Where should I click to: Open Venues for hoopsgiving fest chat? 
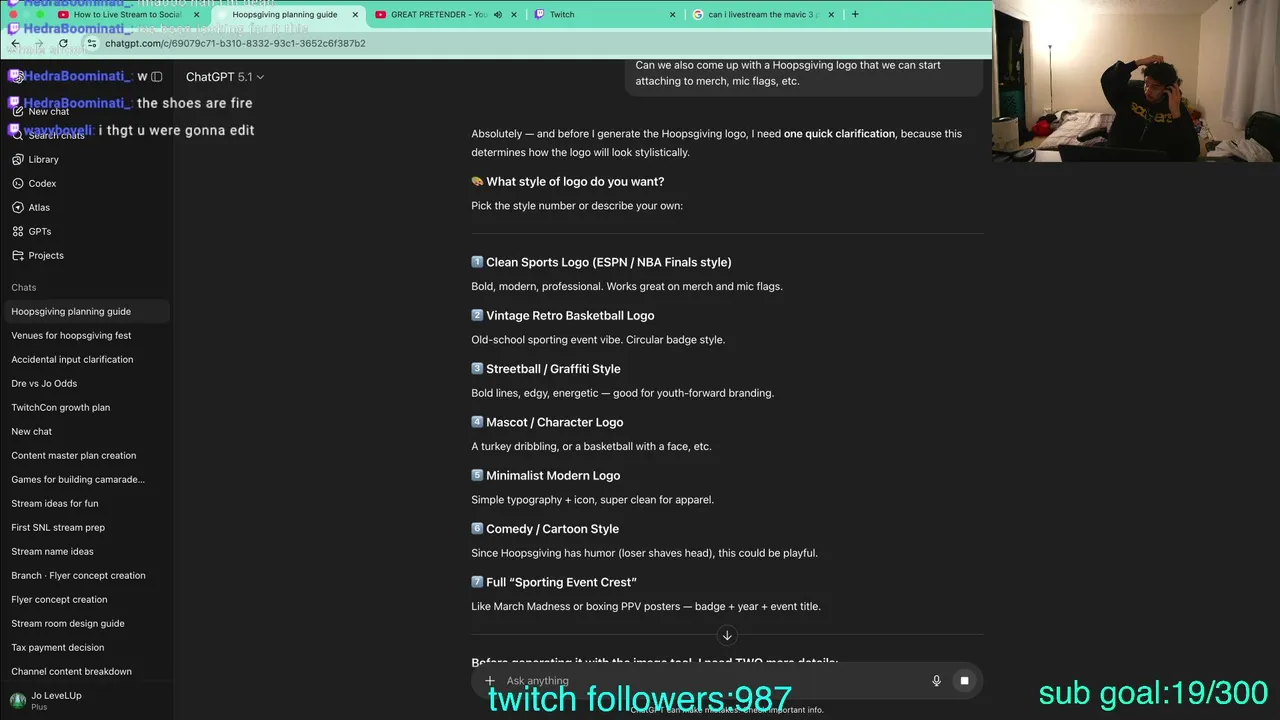click(87, 335)
